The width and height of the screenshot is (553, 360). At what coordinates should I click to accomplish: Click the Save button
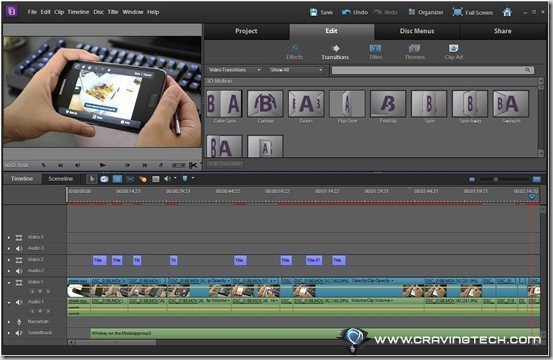[x=321, y=12]
